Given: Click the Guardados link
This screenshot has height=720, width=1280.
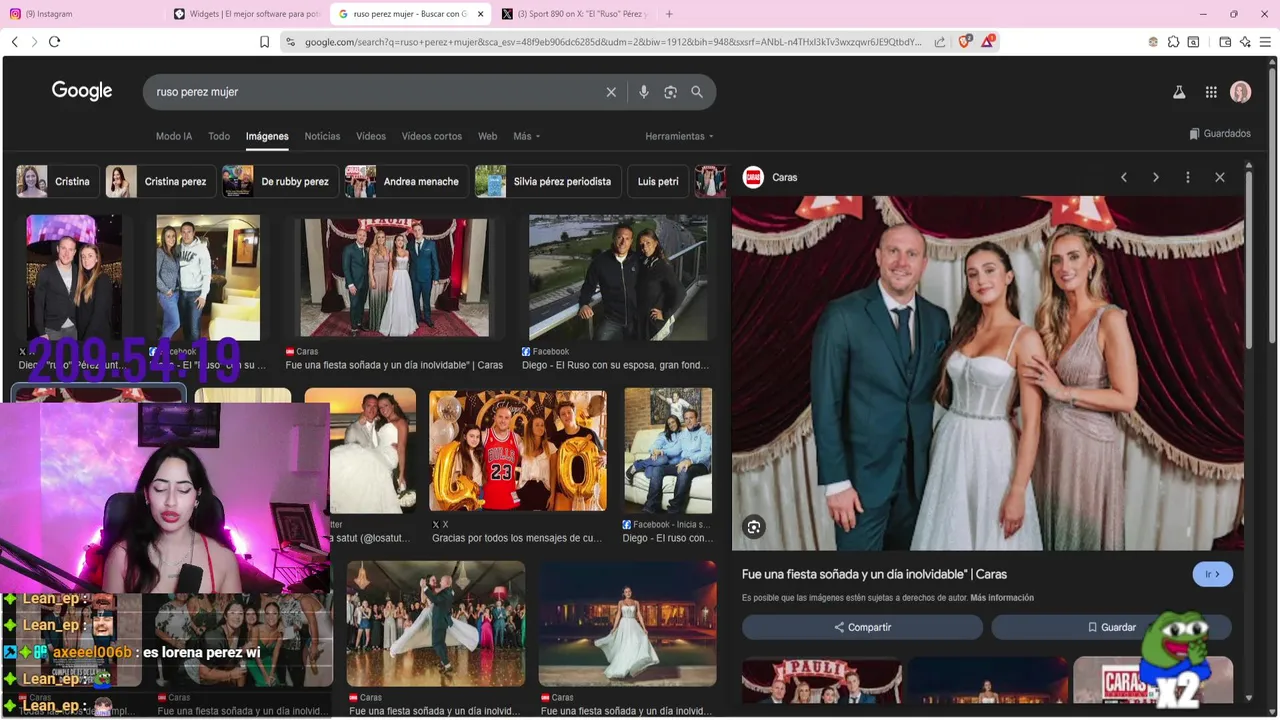Looking at the screenshot, I should (1220, 133).
